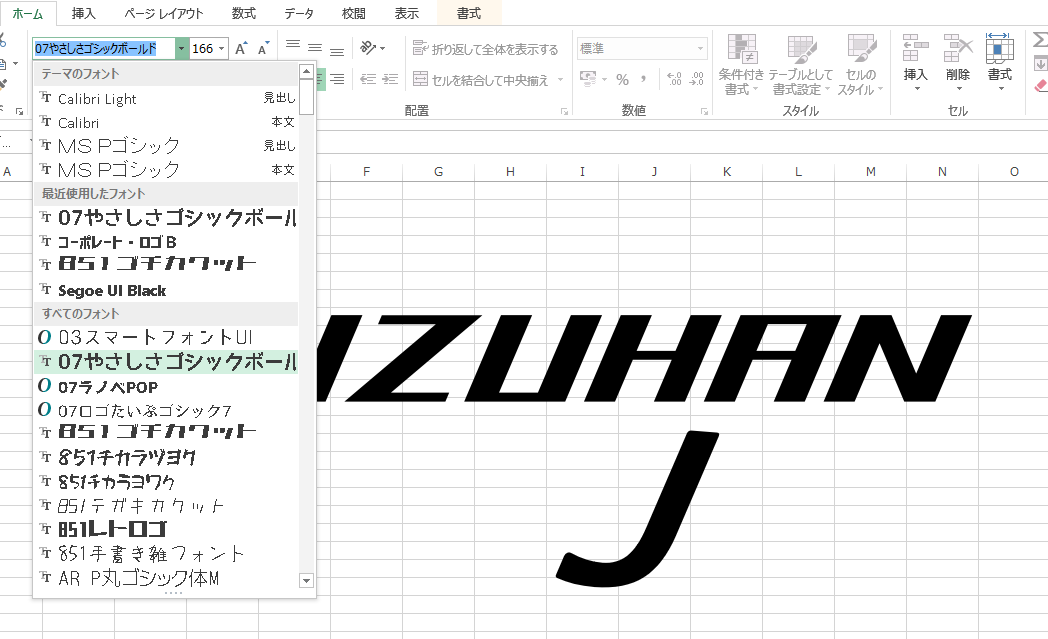
Task: Click the 挿入 (Insert Cells) icon
Action: click(915, 60)
